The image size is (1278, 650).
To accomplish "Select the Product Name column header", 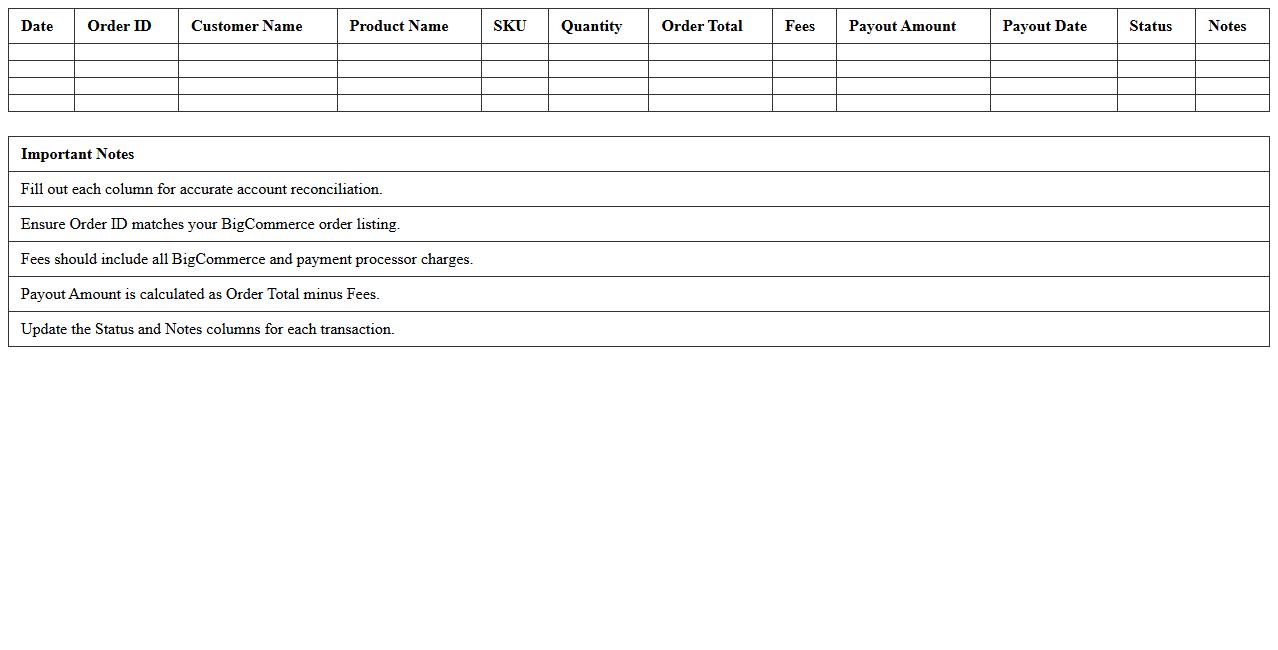I will 399,26.
